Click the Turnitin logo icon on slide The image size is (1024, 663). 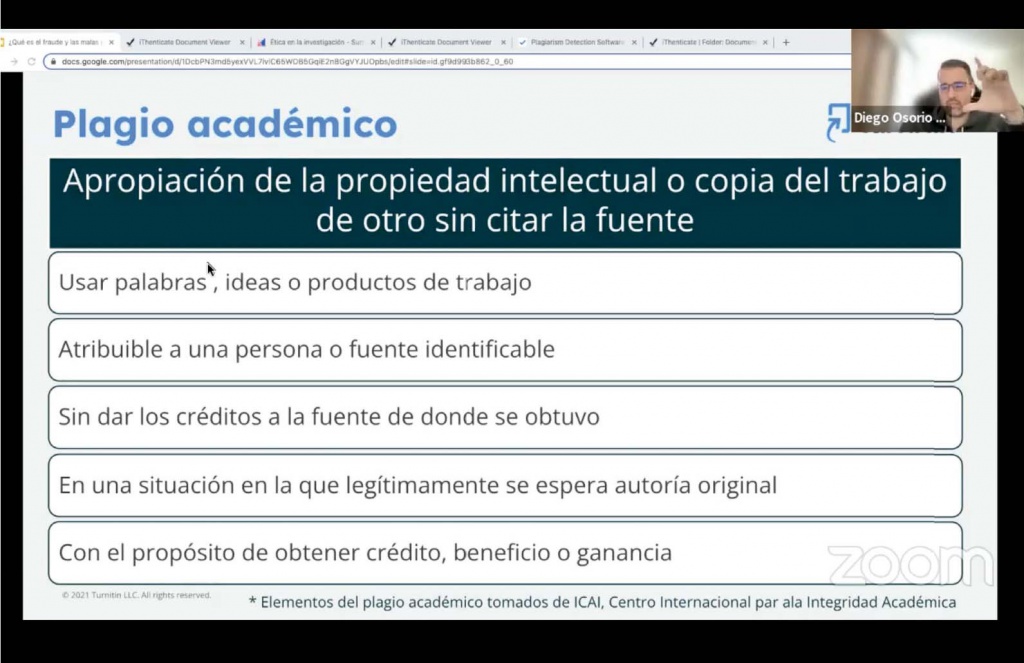tap(837, 122)
